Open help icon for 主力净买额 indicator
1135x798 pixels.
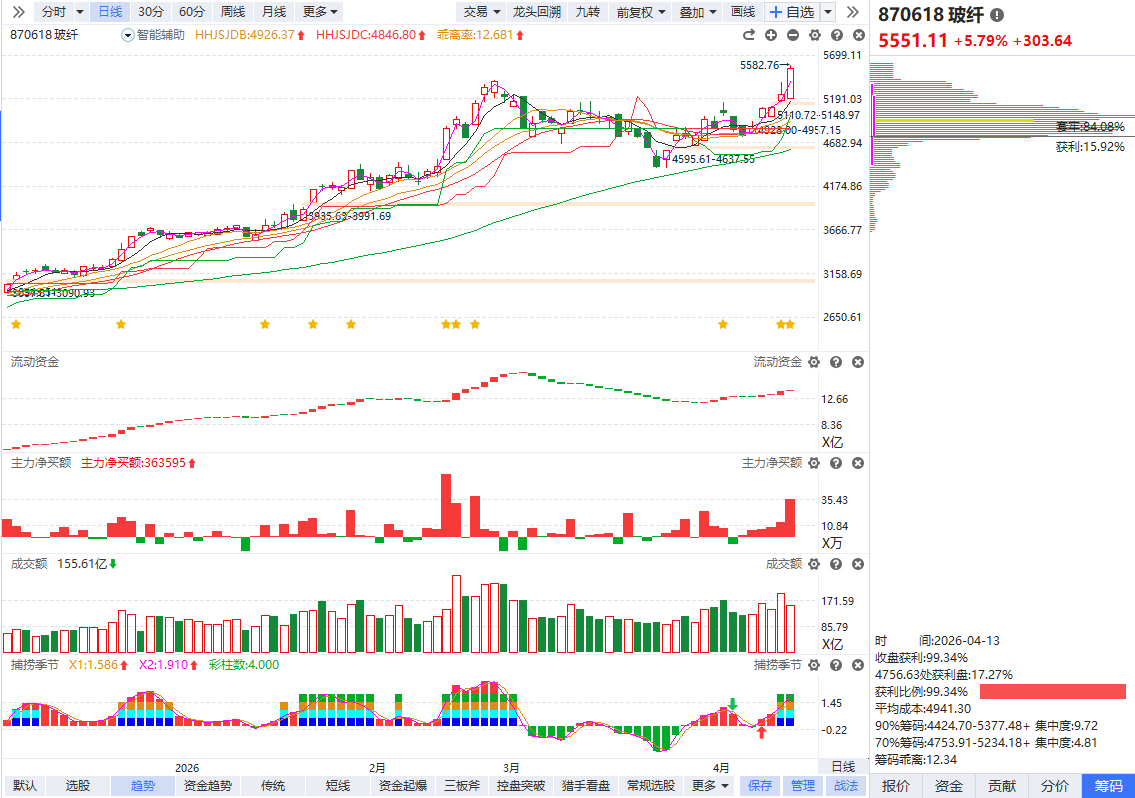pos(836,463)
